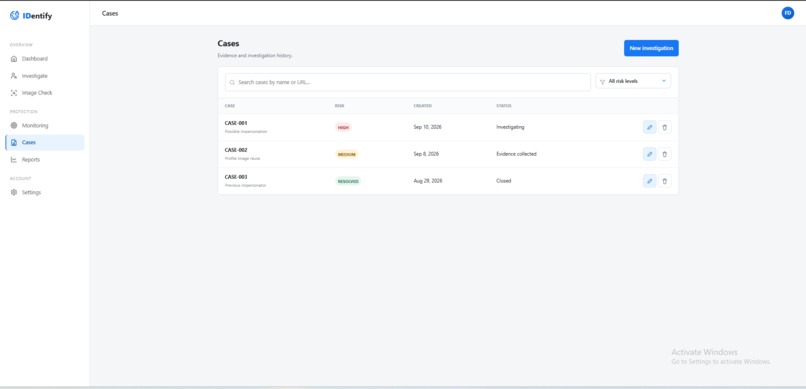Click the Investigating status text
The width and height of the screenshot is (806, 389).
[x=510, y=127]
